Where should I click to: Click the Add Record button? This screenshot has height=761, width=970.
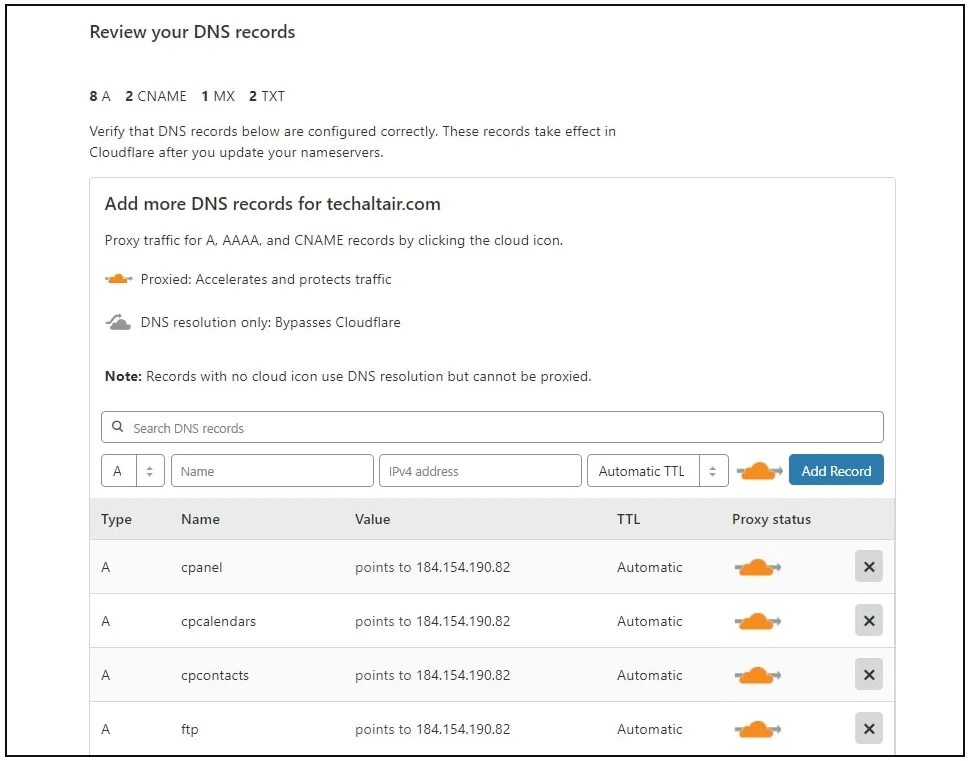[x=836, y=470]
